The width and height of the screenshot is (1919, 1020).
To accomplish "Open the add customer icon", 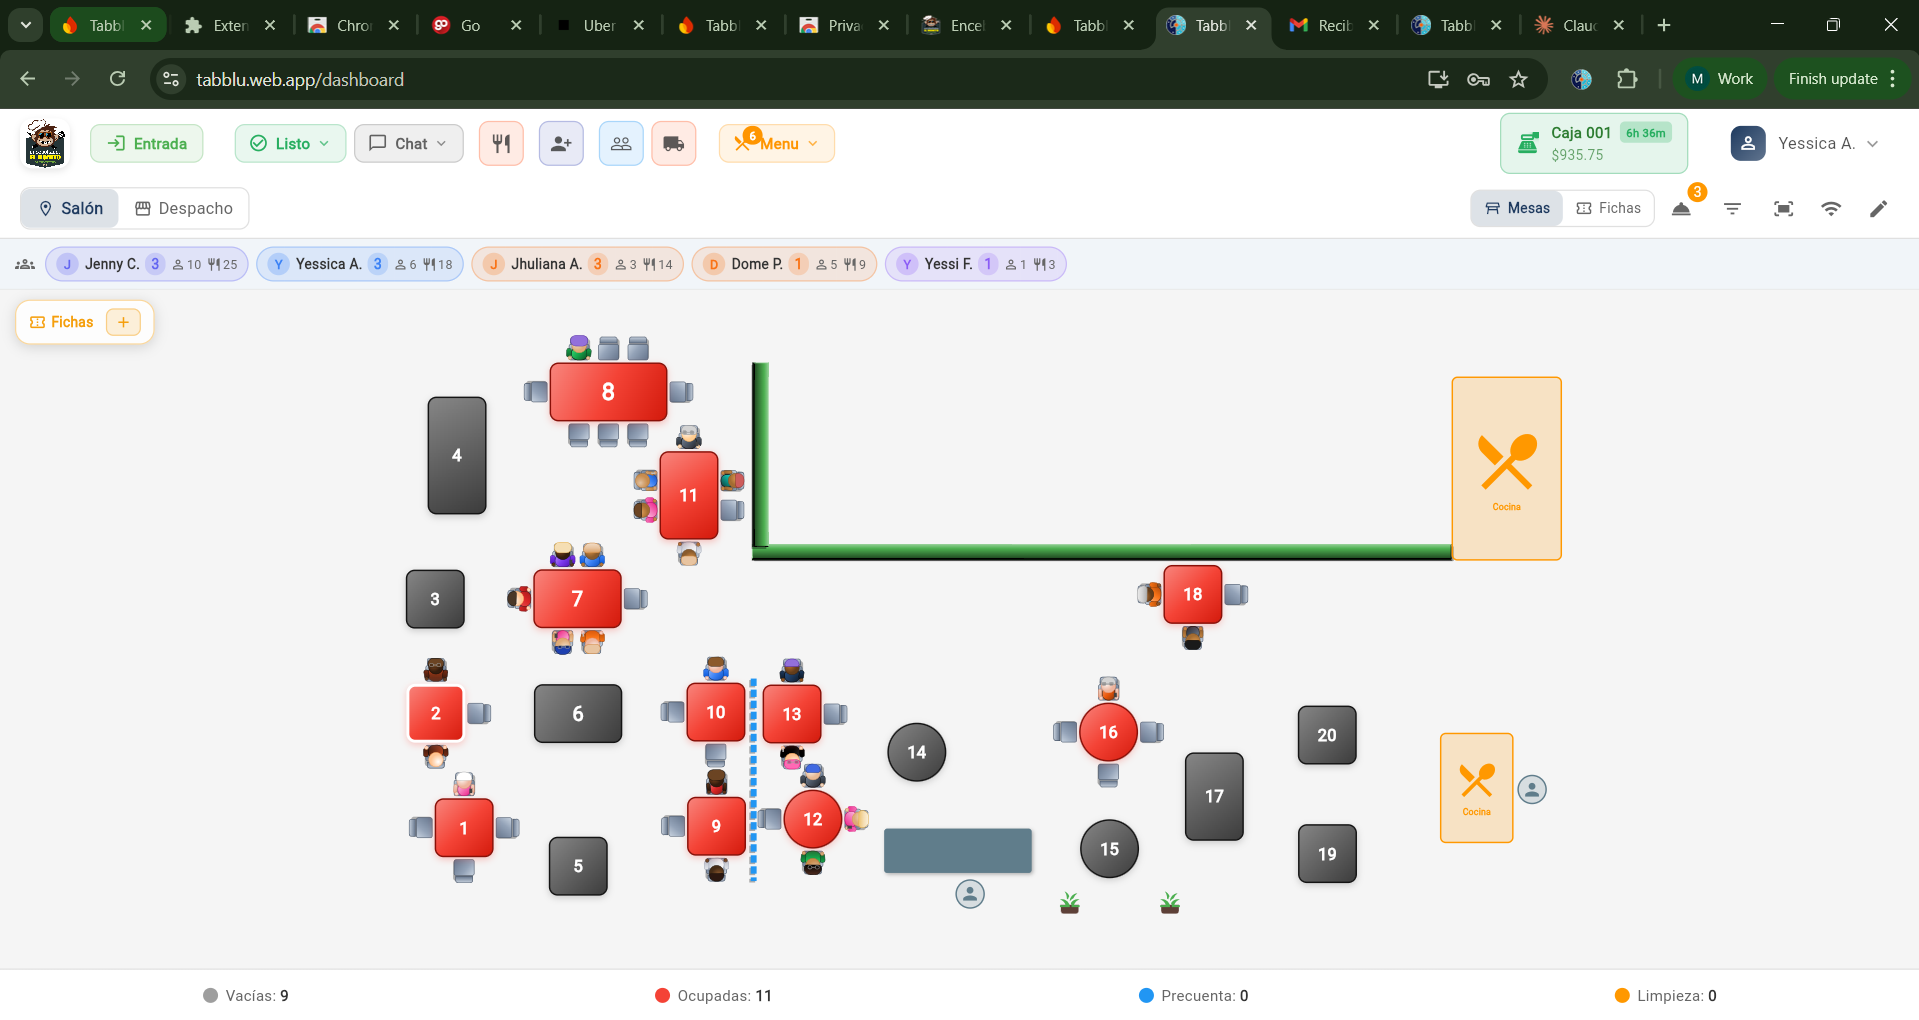I will (x=561, y=143).
